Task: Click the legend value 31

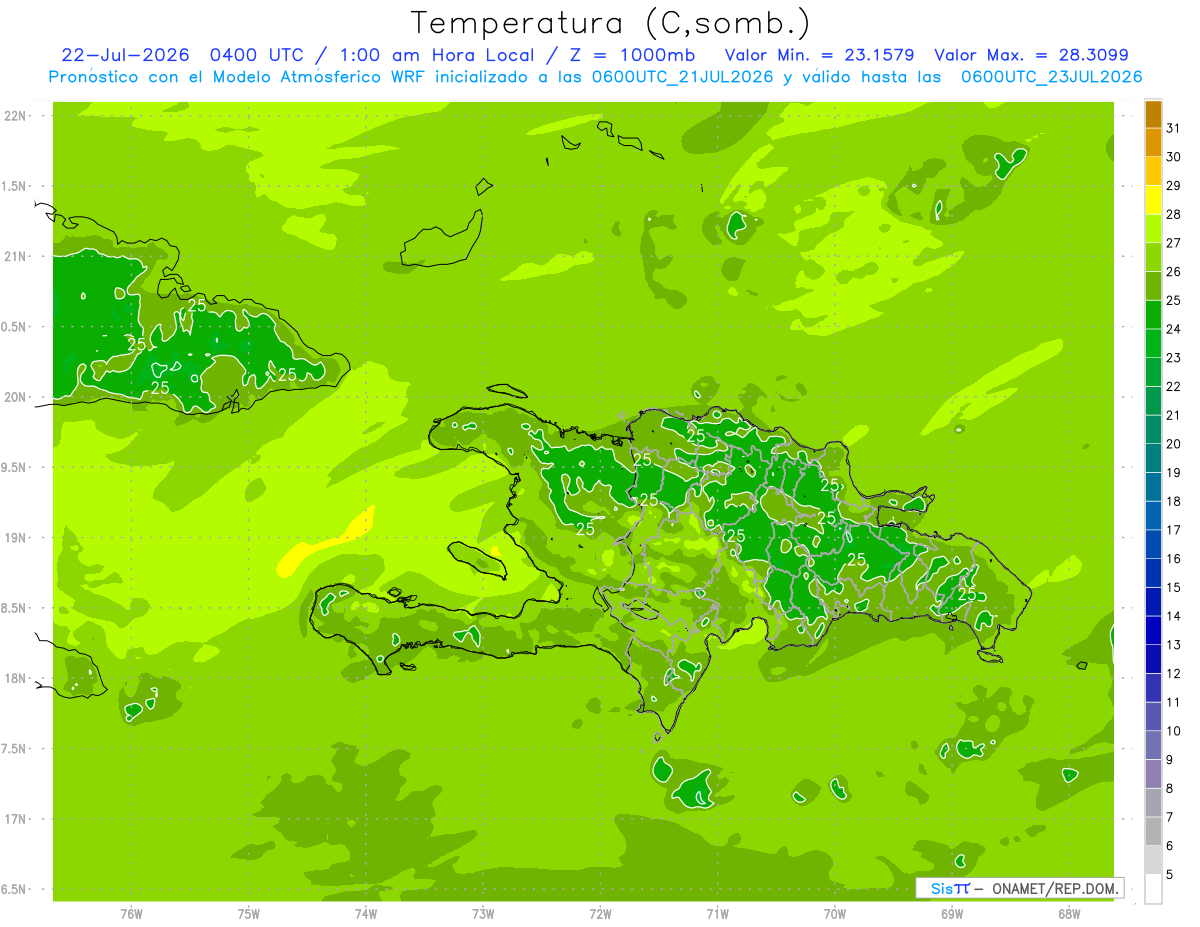Action: (x=1173, y=128)
